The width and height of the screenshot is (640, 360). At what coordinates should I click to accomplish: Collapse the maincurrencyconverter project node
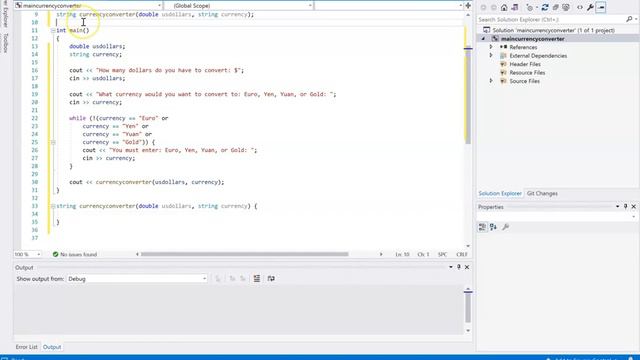click(x=483, y=39)
